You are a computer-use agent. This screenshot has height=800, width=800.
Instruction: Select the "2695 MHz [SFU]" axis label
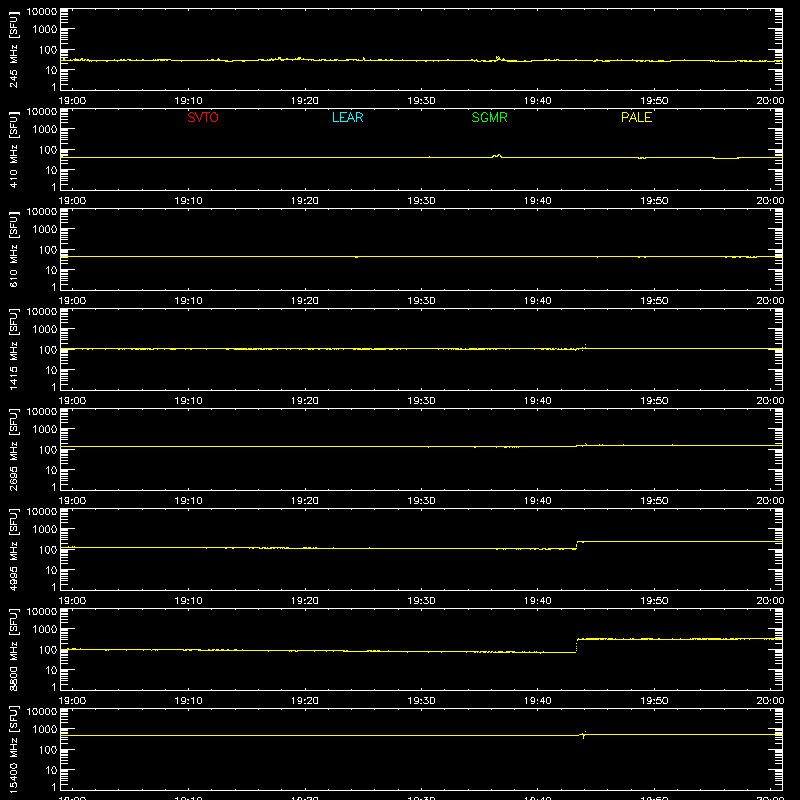pyautogui.click(x=14, y=449)
